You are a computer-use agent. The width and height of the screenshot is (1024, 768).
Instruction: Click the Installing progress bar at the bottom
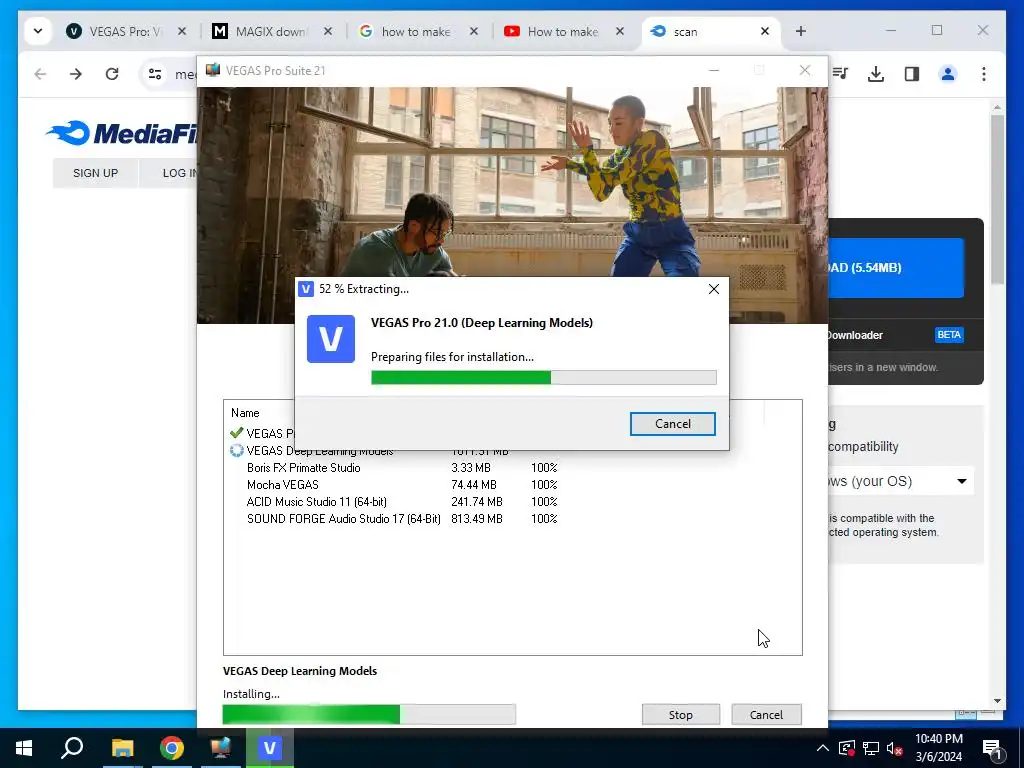tap(369, 714)
